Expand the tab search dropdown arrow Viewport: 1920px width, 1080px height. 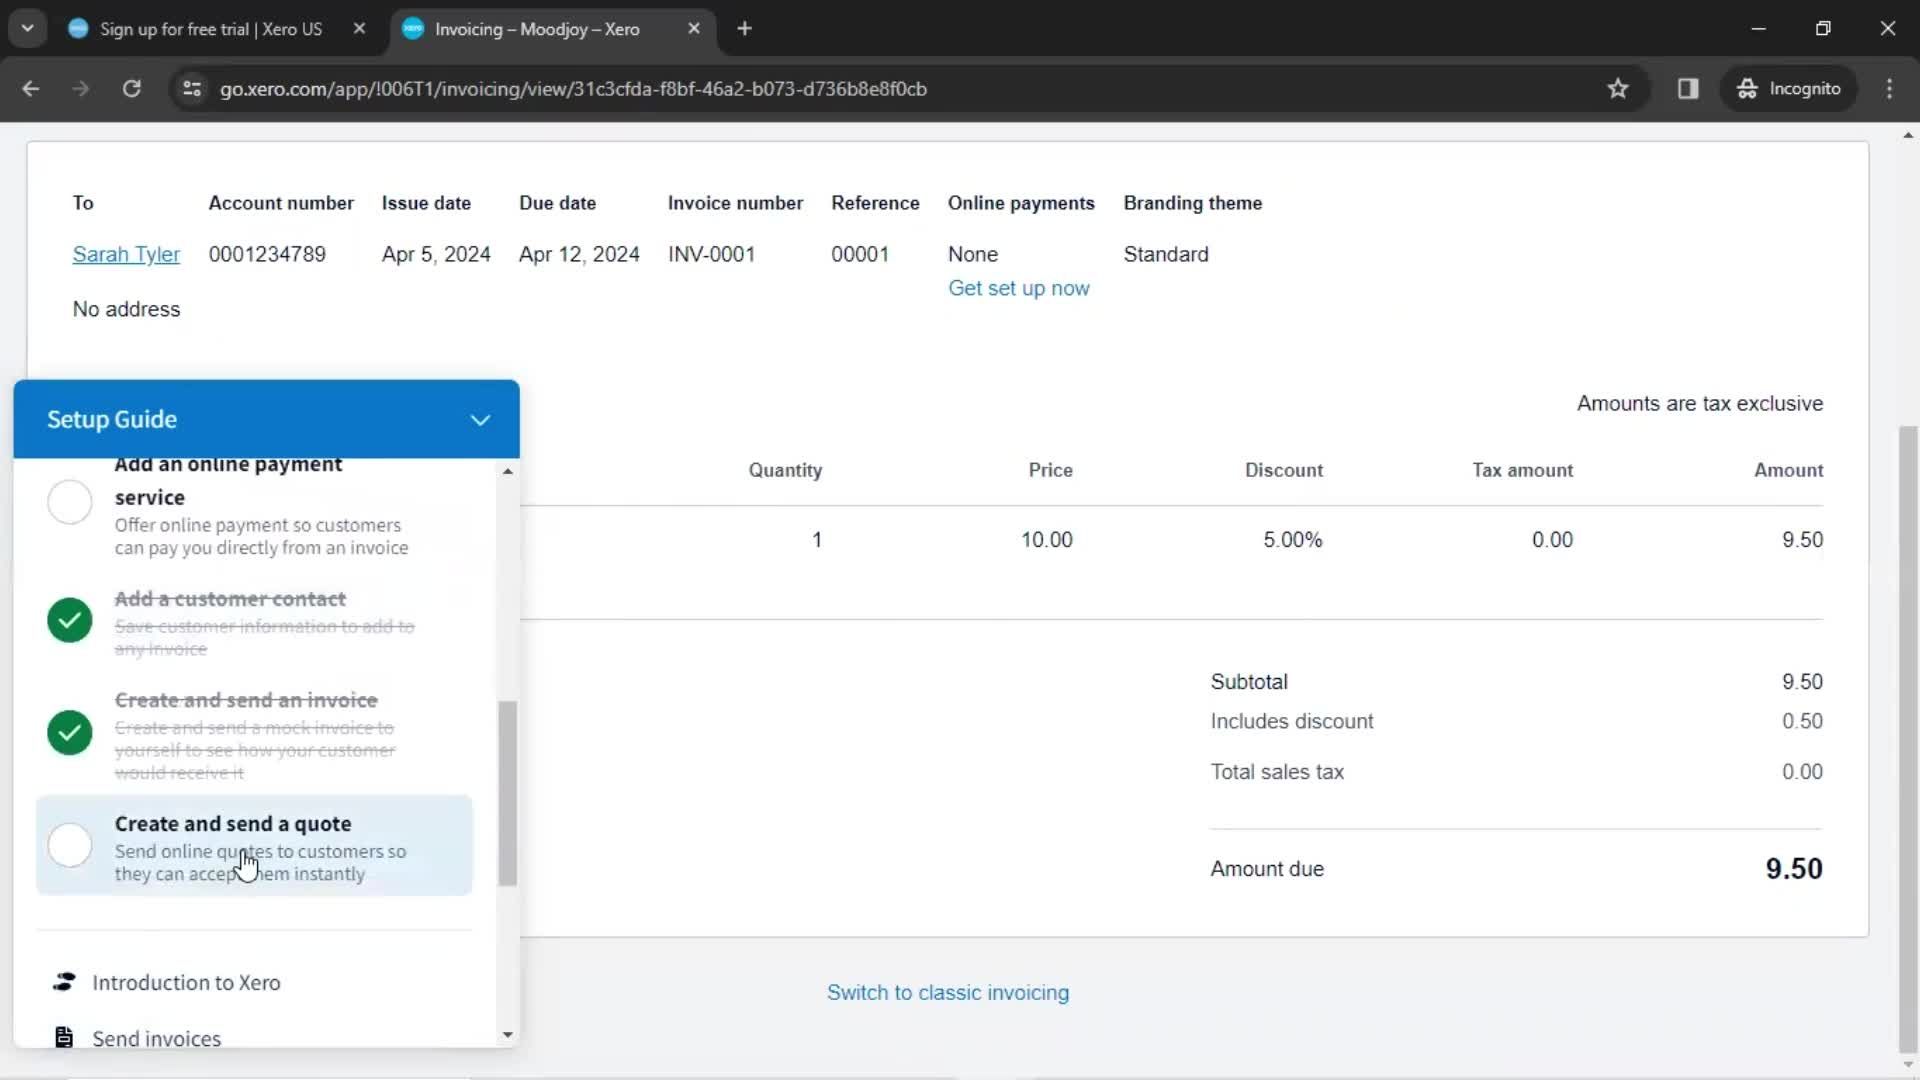pyautogui.click(x=28, y=29)
